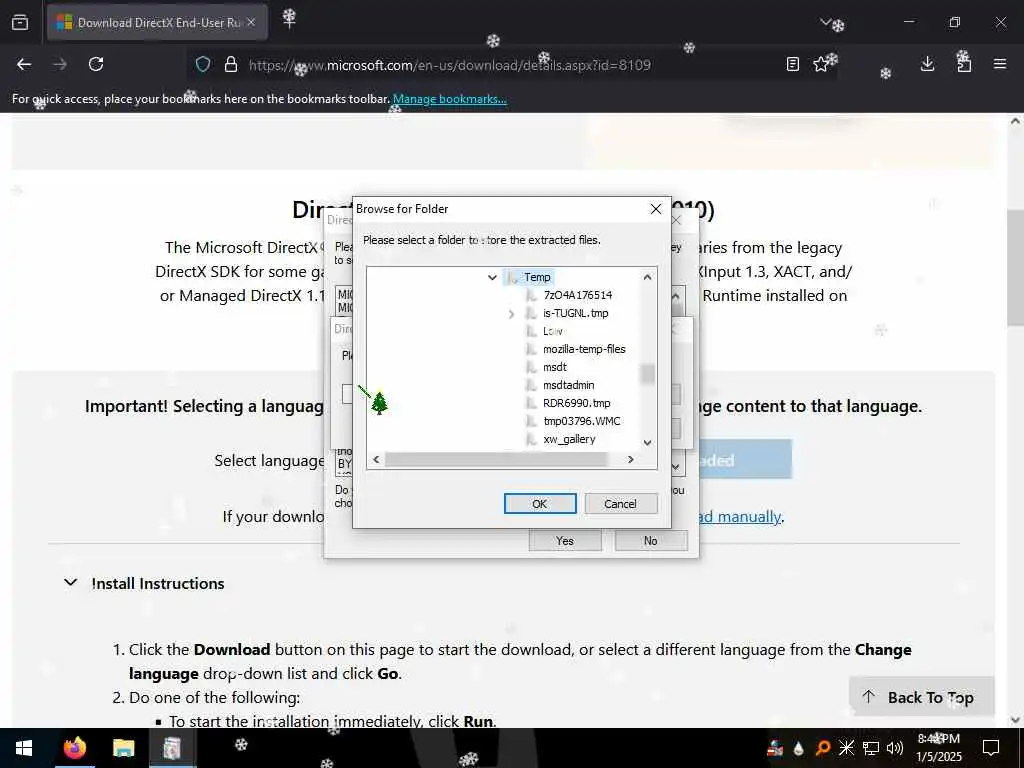Select the is-TUGNL.tmp folder

tap(575, 313)
